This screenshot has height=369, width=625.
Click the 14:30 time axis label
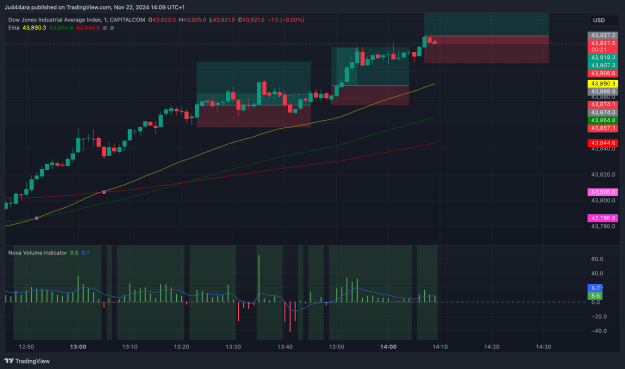543,347
